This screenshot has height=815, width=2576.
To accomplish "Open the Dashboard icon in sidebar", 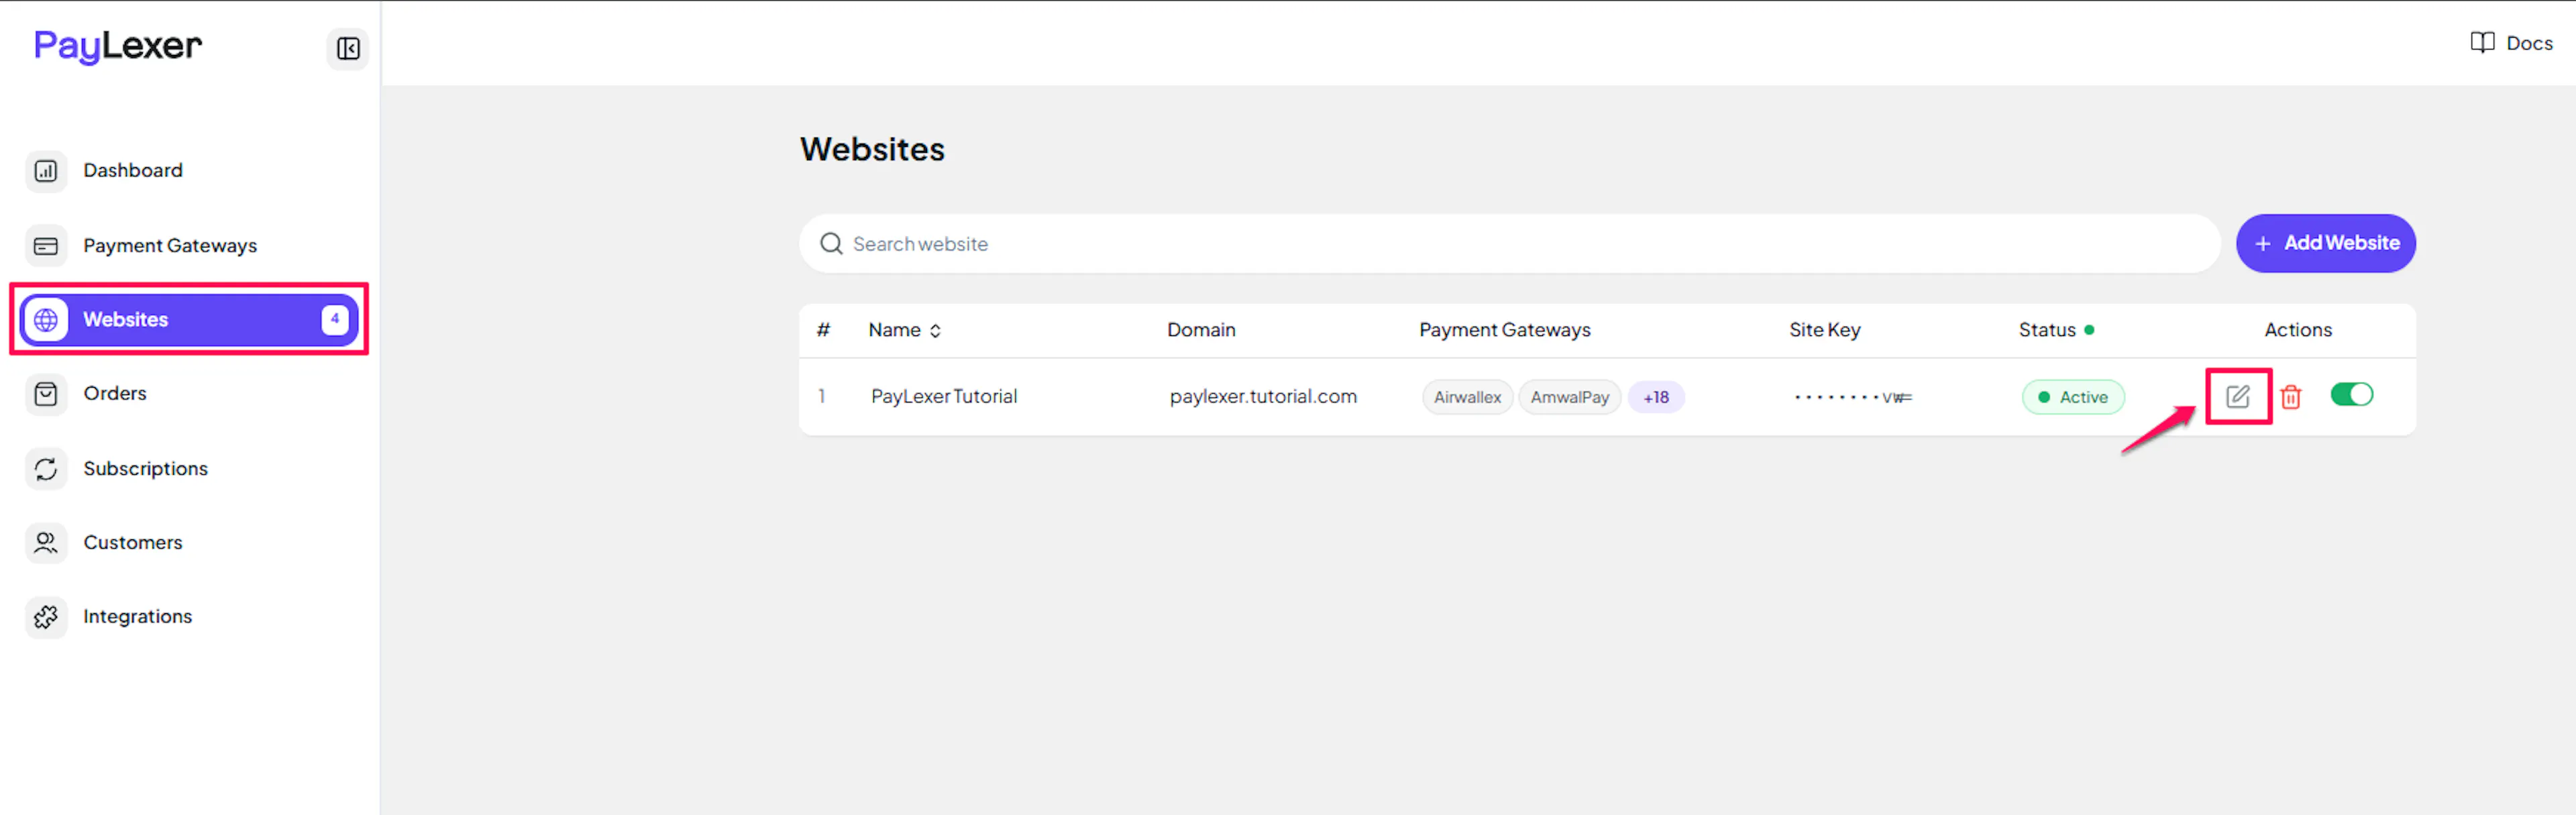I will [x=46, y=171].
